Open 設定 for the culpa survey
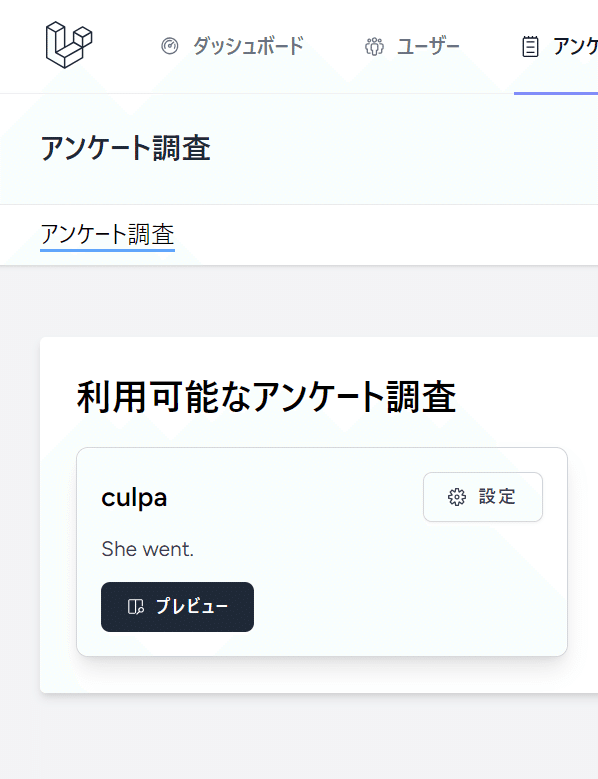 coord(483,497)
